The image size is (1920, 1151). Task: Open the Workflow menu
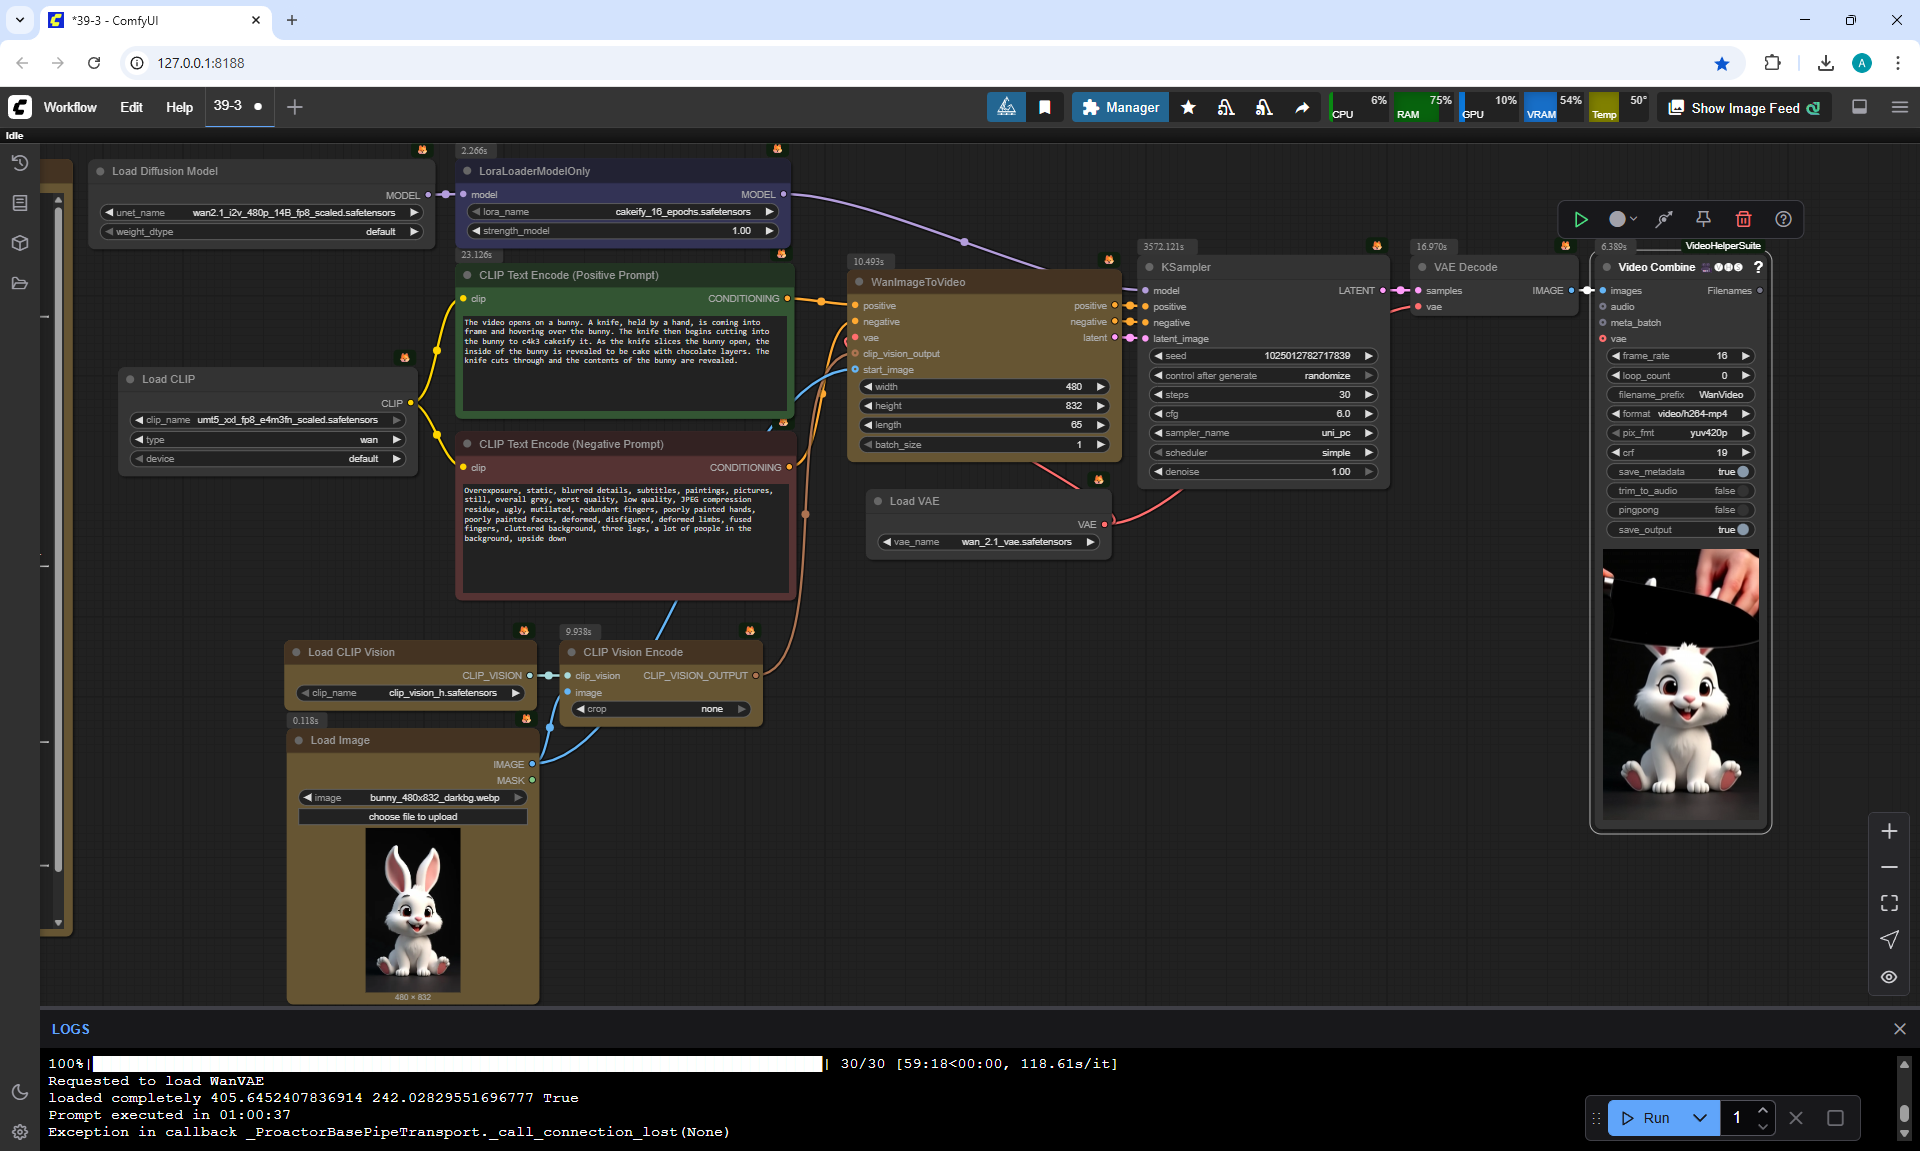(x=70, y=107)
